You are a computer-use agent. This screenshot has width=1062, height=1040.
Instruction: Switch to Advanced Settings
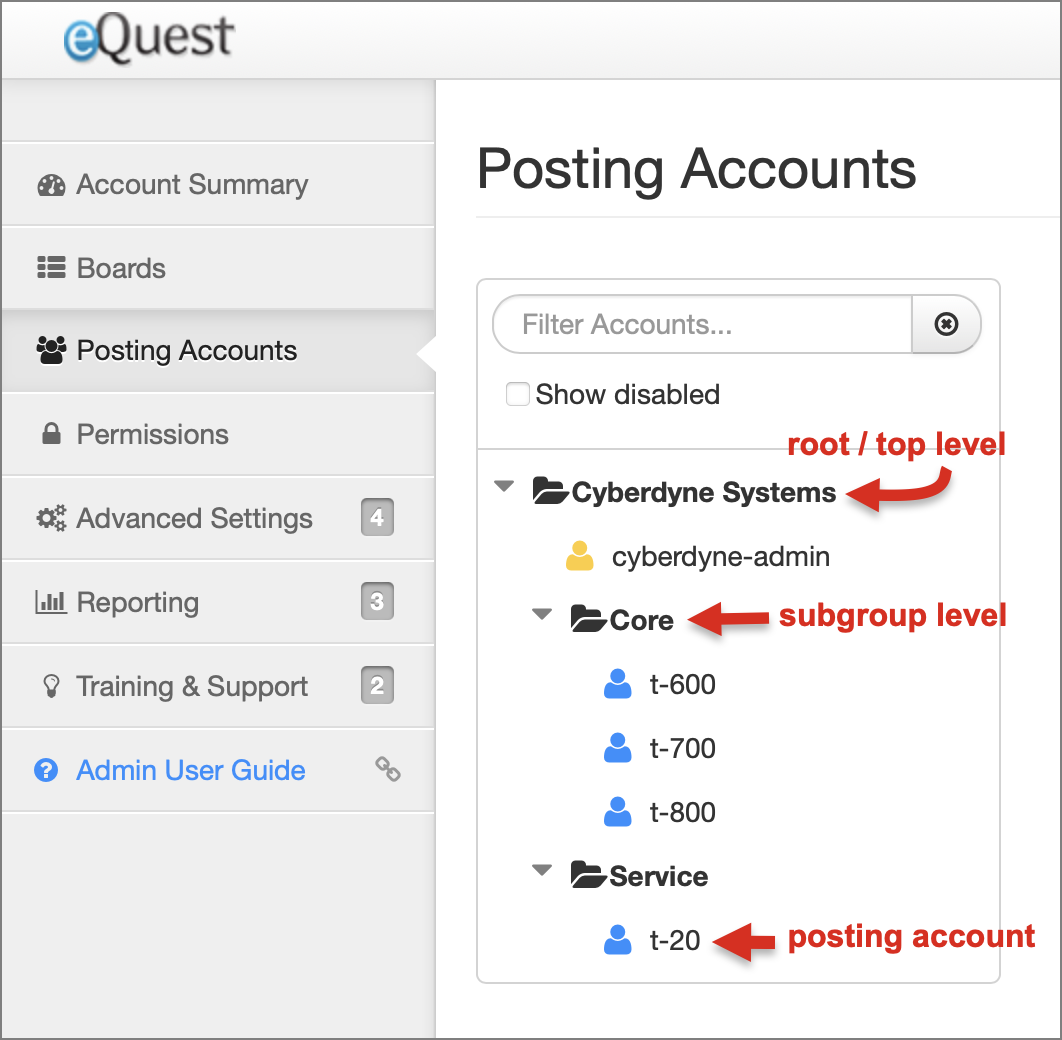click(x=193, y=519)
